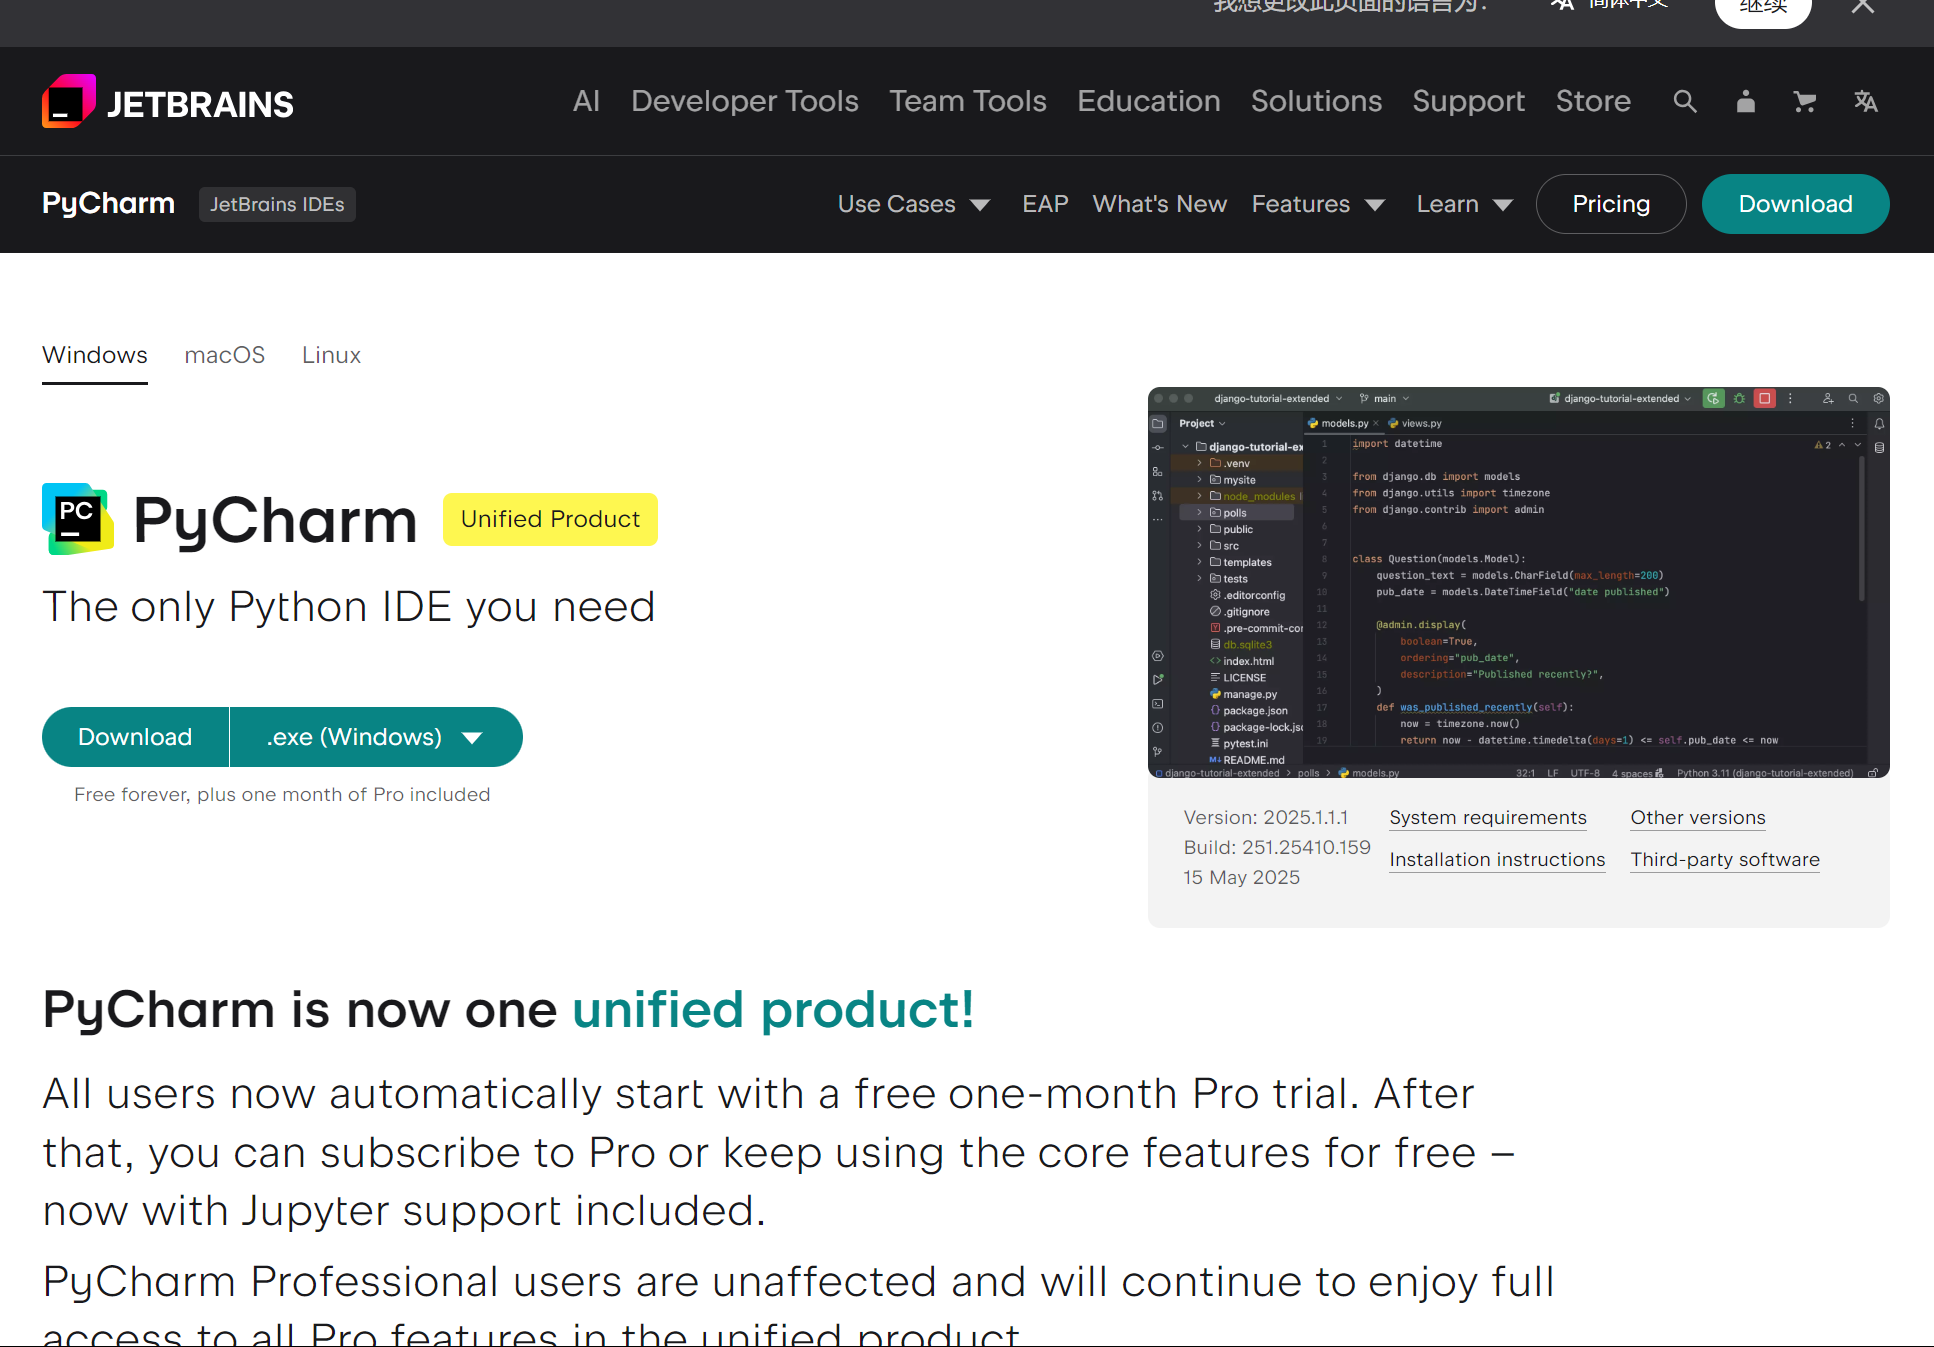This screenshot has width=1934, height=1347.
Task: Click the teal Download button under PyCharm
Action: 135,737
